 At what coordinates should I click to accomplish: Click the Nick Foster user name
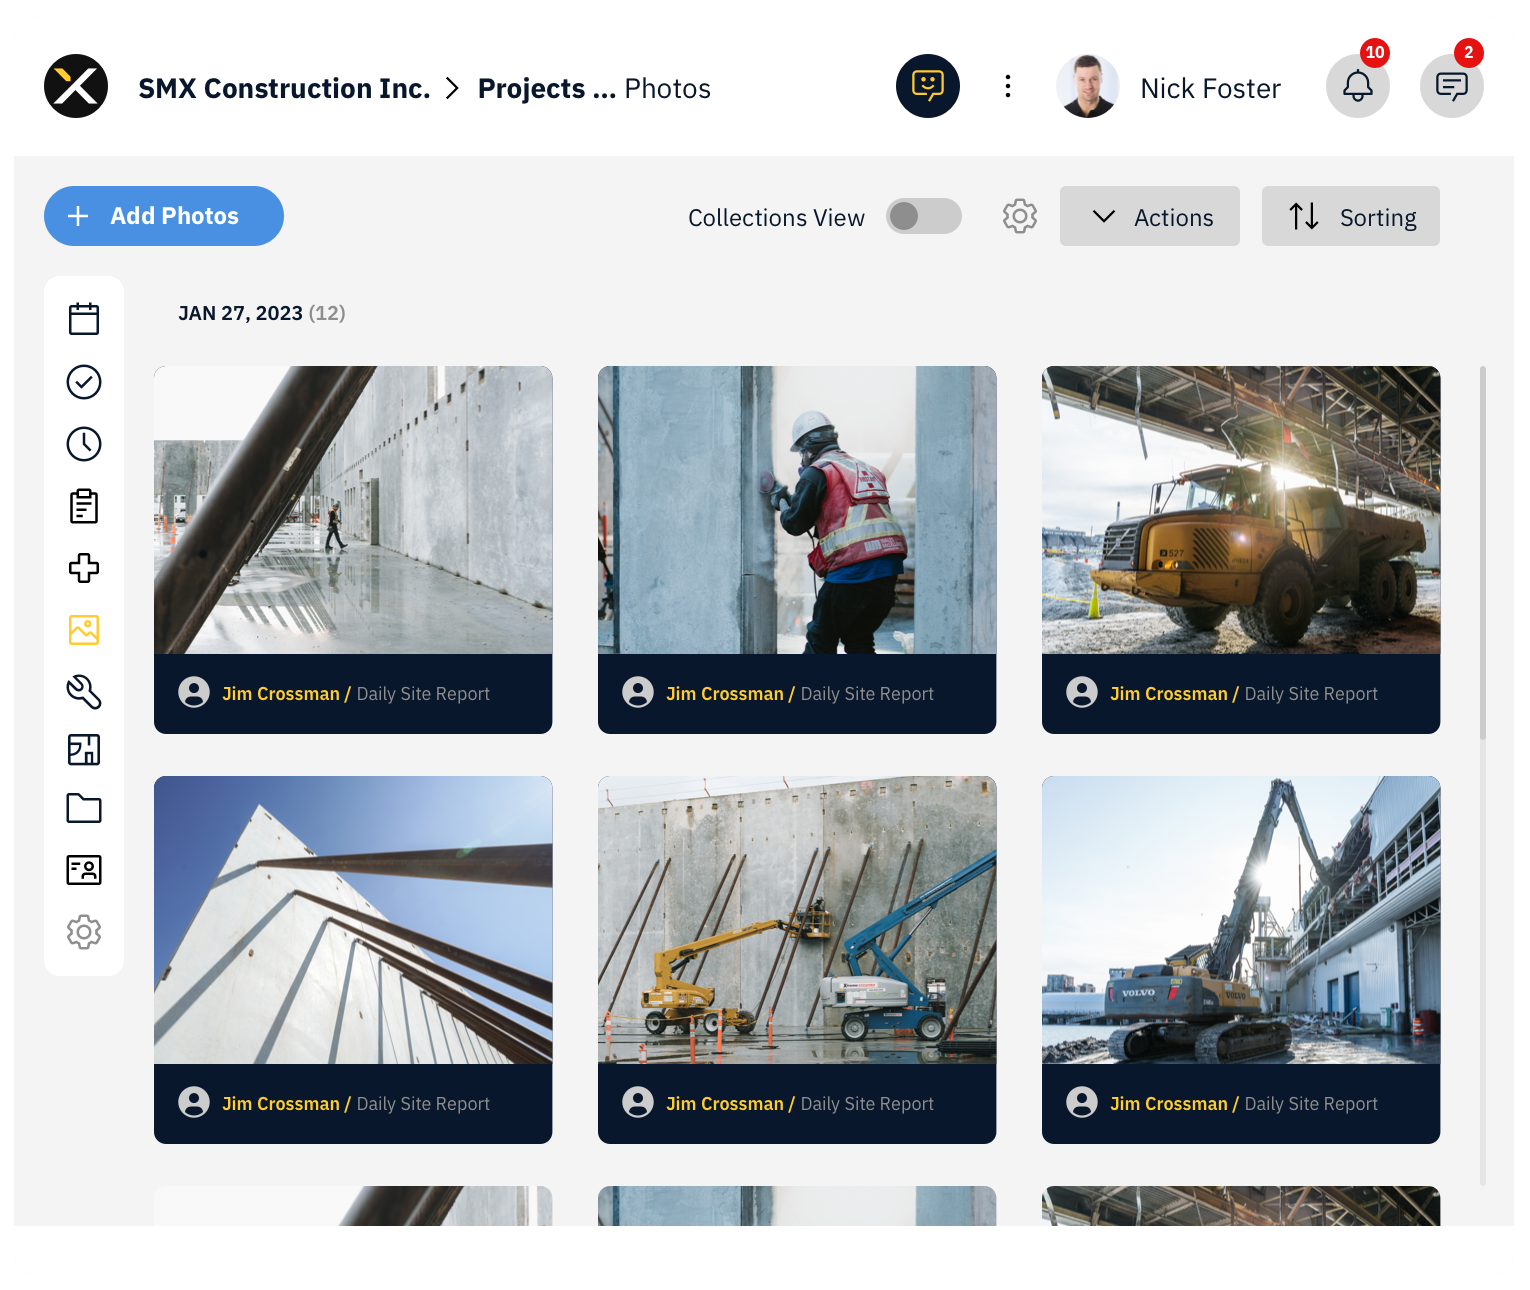click(x=1210, y=88)
